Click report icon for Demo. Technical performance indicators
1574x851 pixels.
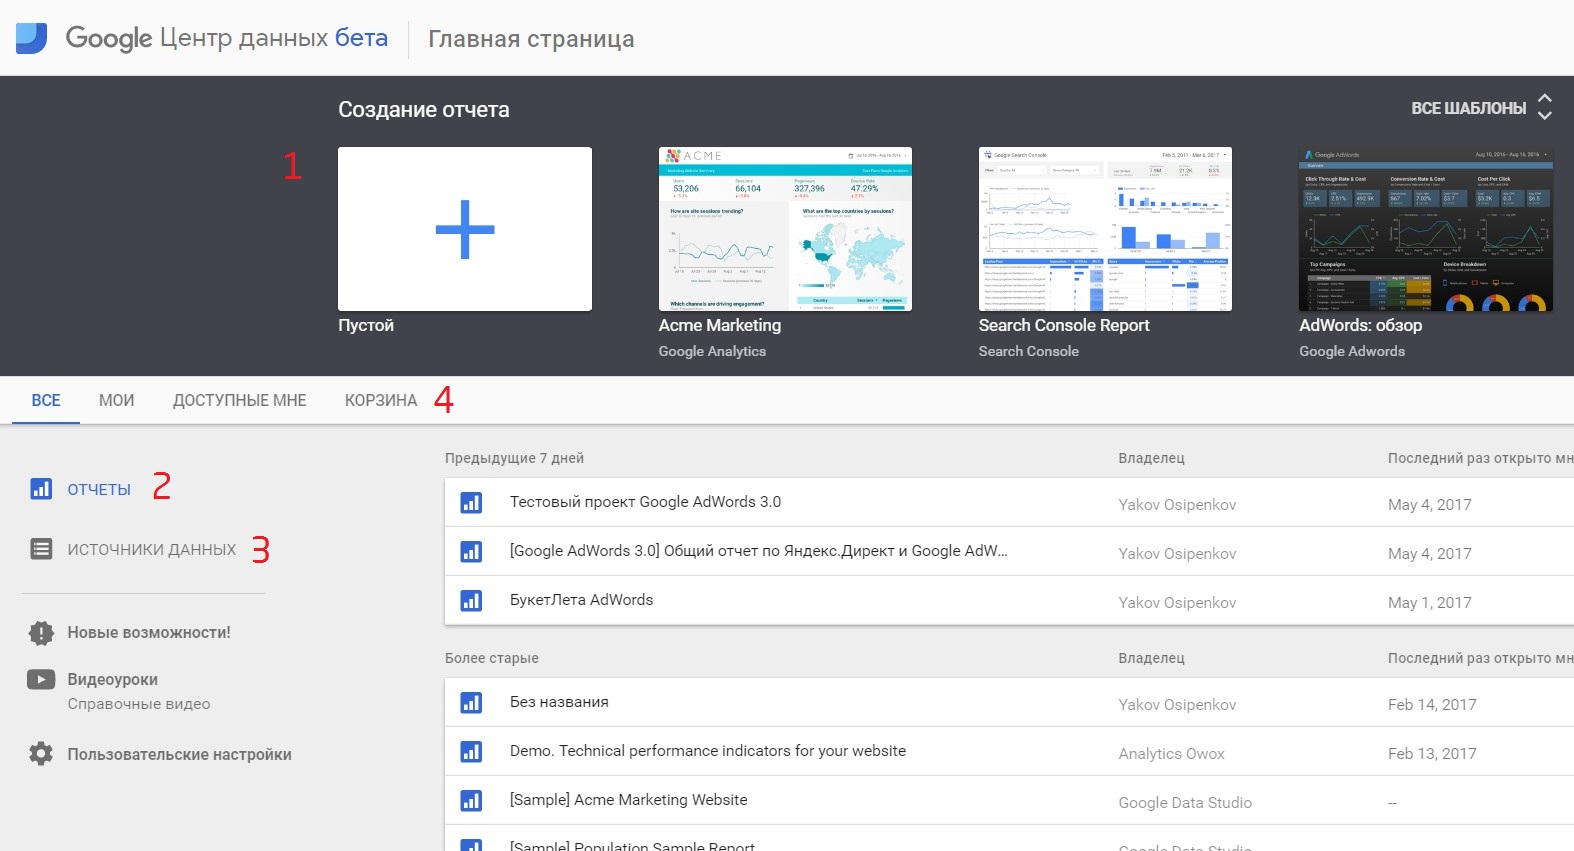(471, 752)
